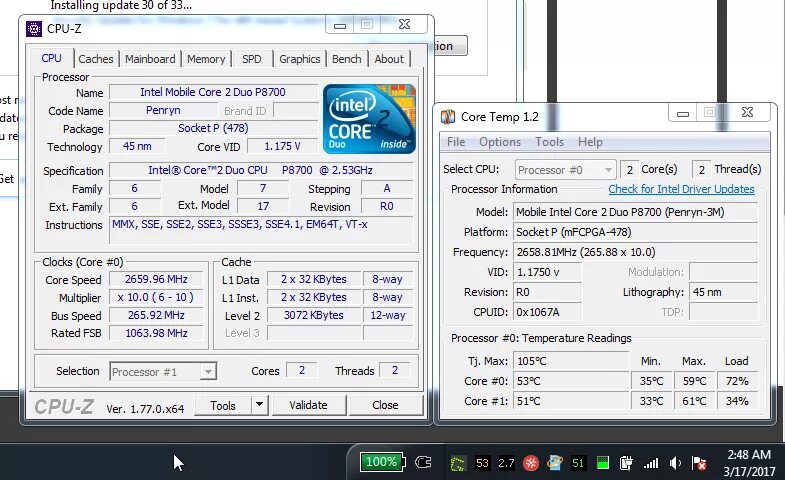Viewport: 785px width, 480px height.
Task: Click the green dotted tray icon
Action: pyautogui.click(x=458, y=463)
